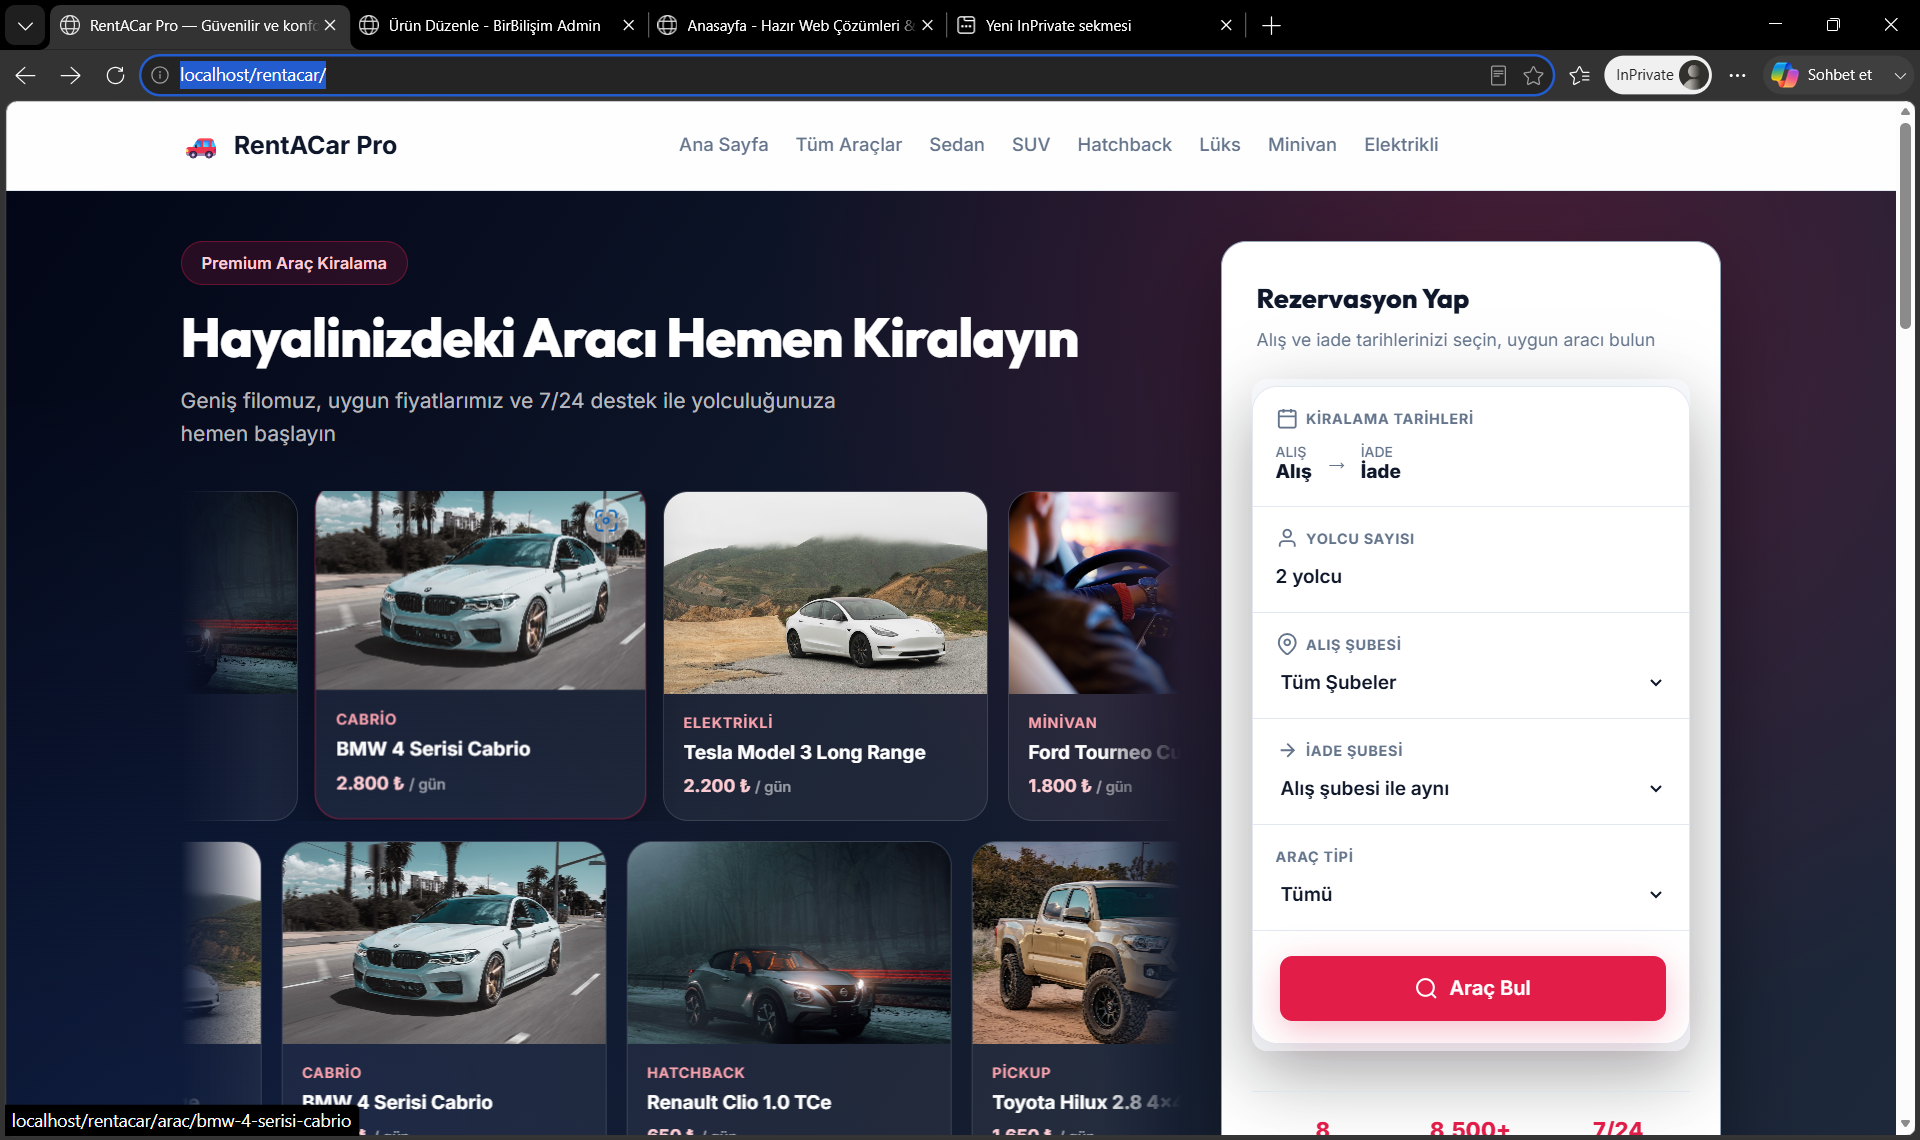Screen dimensions: 1920x1140
Task: Expand the Alış Şubesi Tüm Şubeler dropdown
Action: click(x=1471, y=682)
